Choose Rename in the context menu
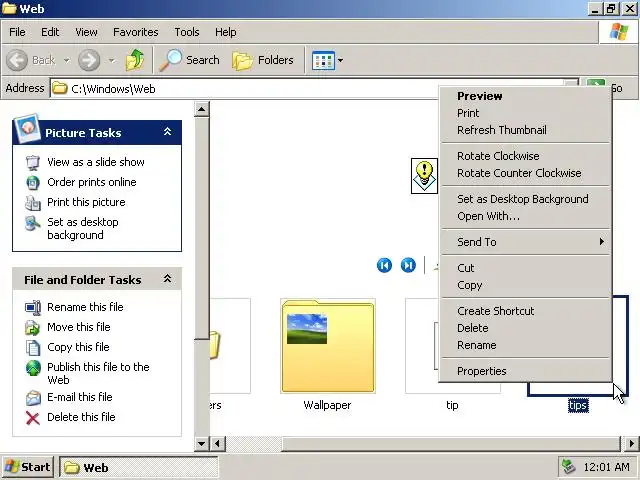Image resolution: width=640 pixels, height=480 pixels. click(x=525, y=345)
